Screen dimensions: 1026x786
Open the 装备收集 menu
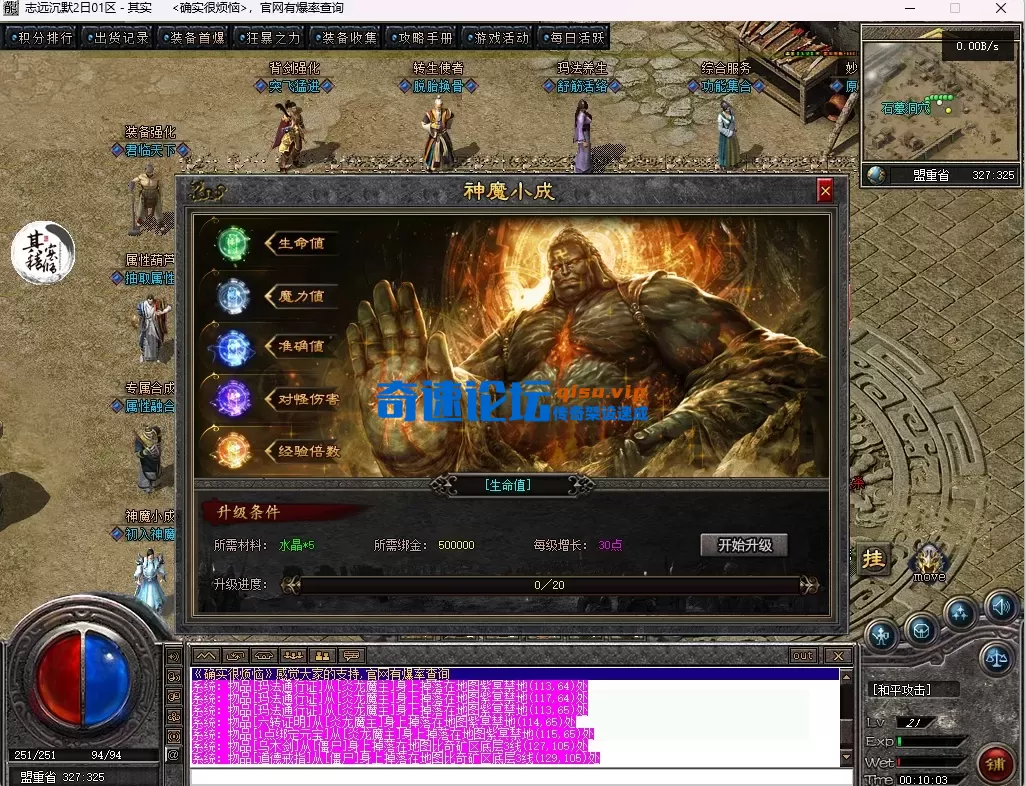pos(345,38)
